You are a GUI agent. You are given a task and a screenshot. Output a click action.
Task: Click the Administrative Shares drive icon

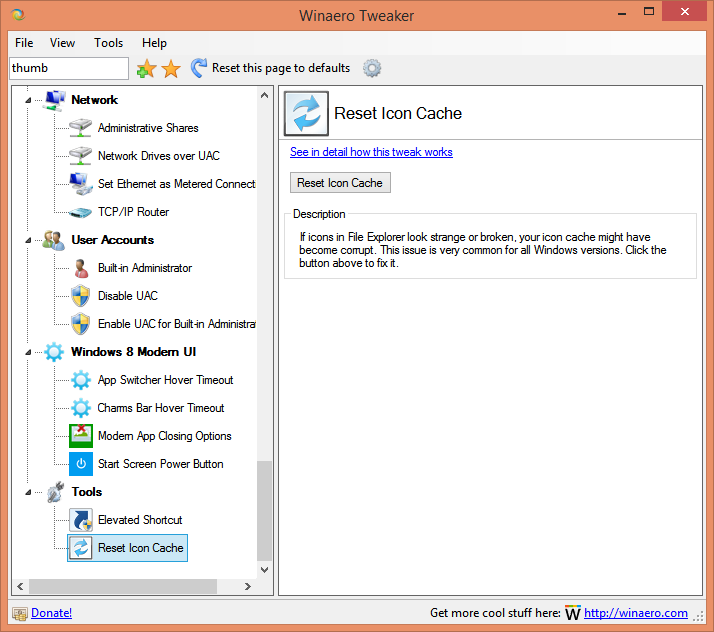pyautogui.click(x=81, y=128)
